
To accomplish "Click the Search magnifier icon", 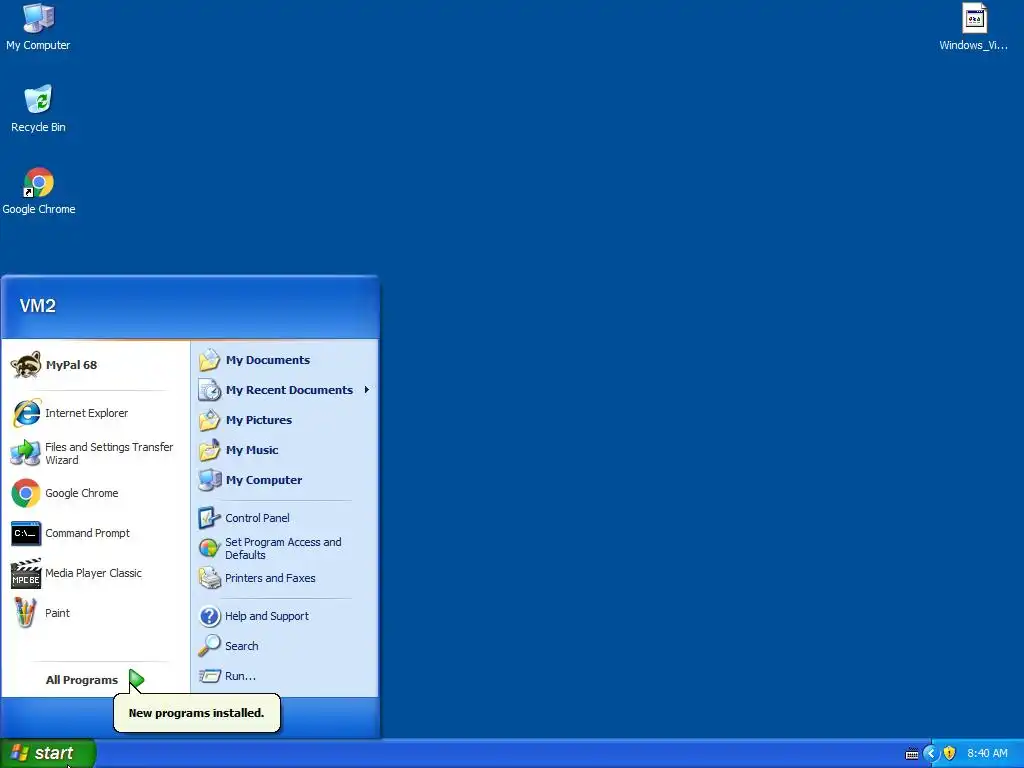I will pyautogui.click(x=210, y=646).
